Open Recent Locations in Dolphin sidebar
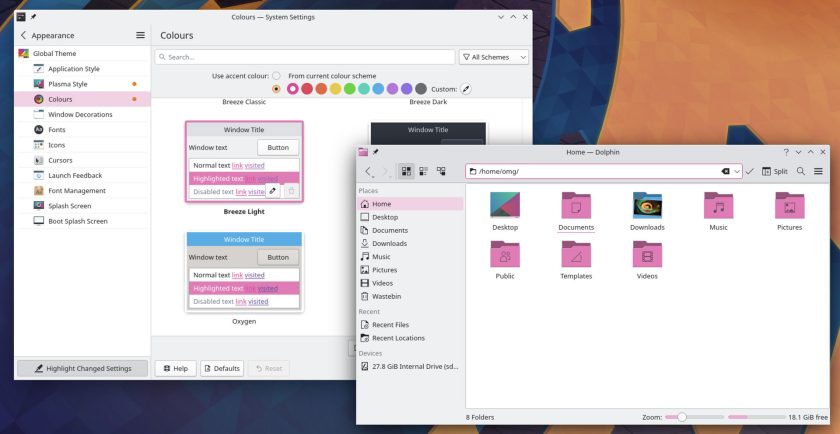Screen dimensions: 840x434 pyautogui.click(x=410, y=338)
